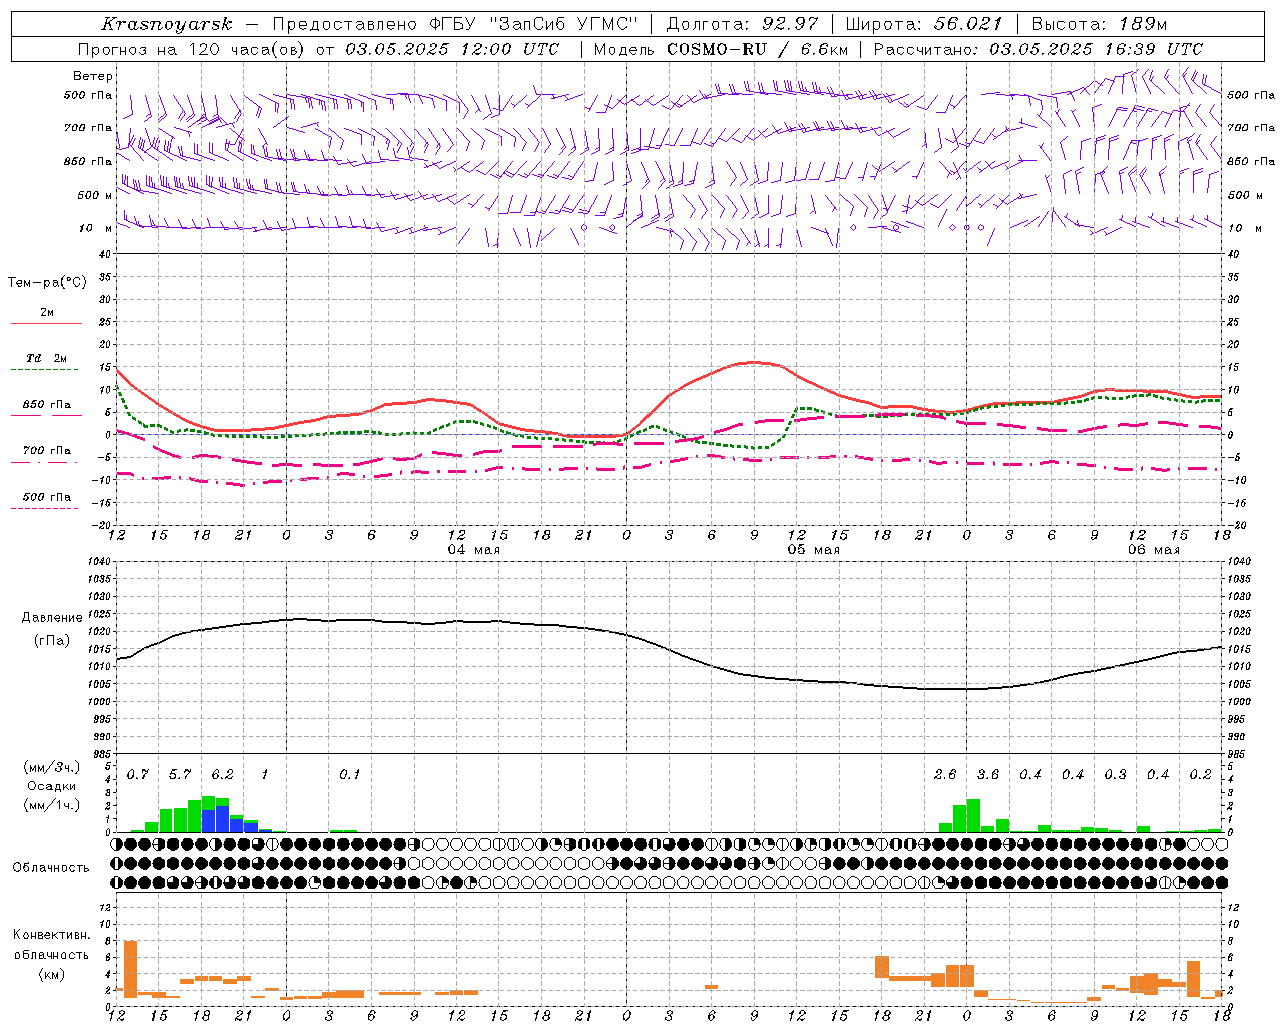Click the '04 мая' date label
The width and height of the screenshot is (1280, 1024).
[473, 550]
